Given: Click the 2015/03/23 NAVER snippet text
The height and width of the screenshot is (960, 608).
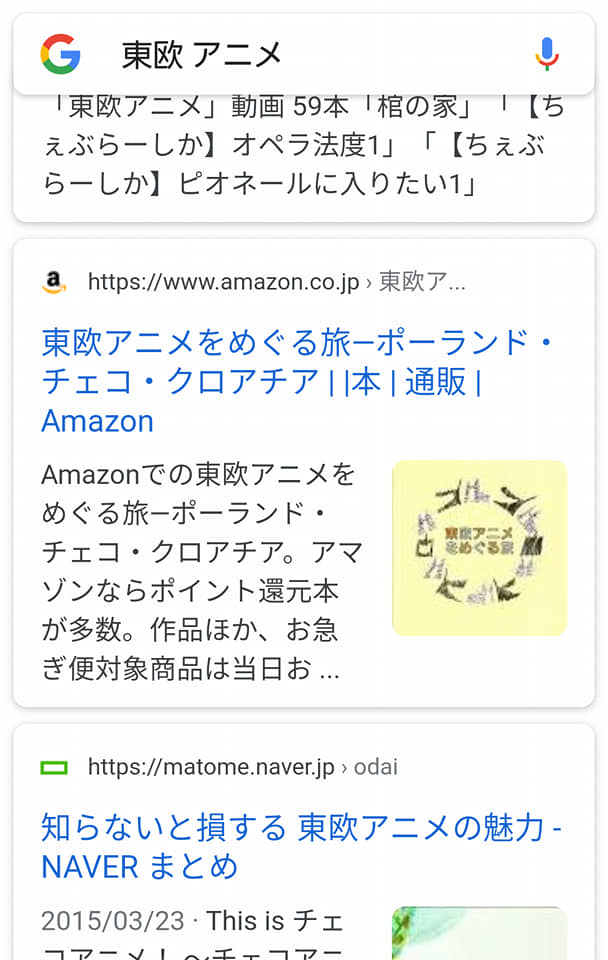Looking at the screenshot, I should coord(193,934).
